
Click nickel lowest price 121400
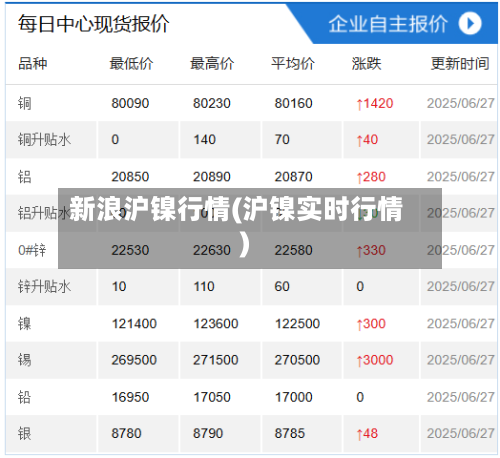point(134,324)
